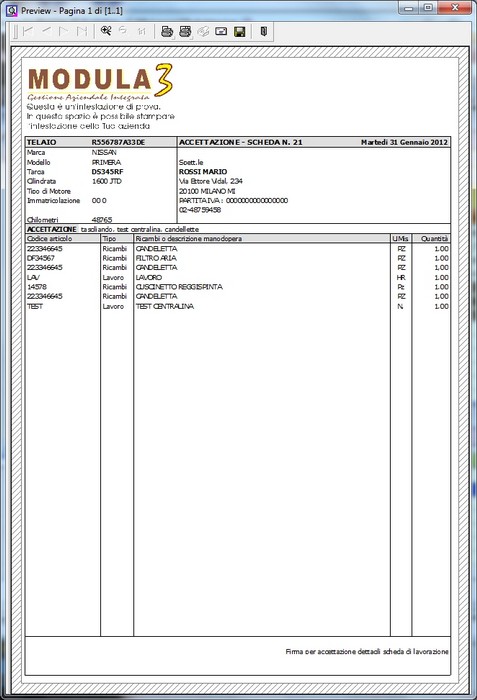Viewport: 477px width, 700px height.
Task: Go to first page navigation arrow
Action: (28, 31)
